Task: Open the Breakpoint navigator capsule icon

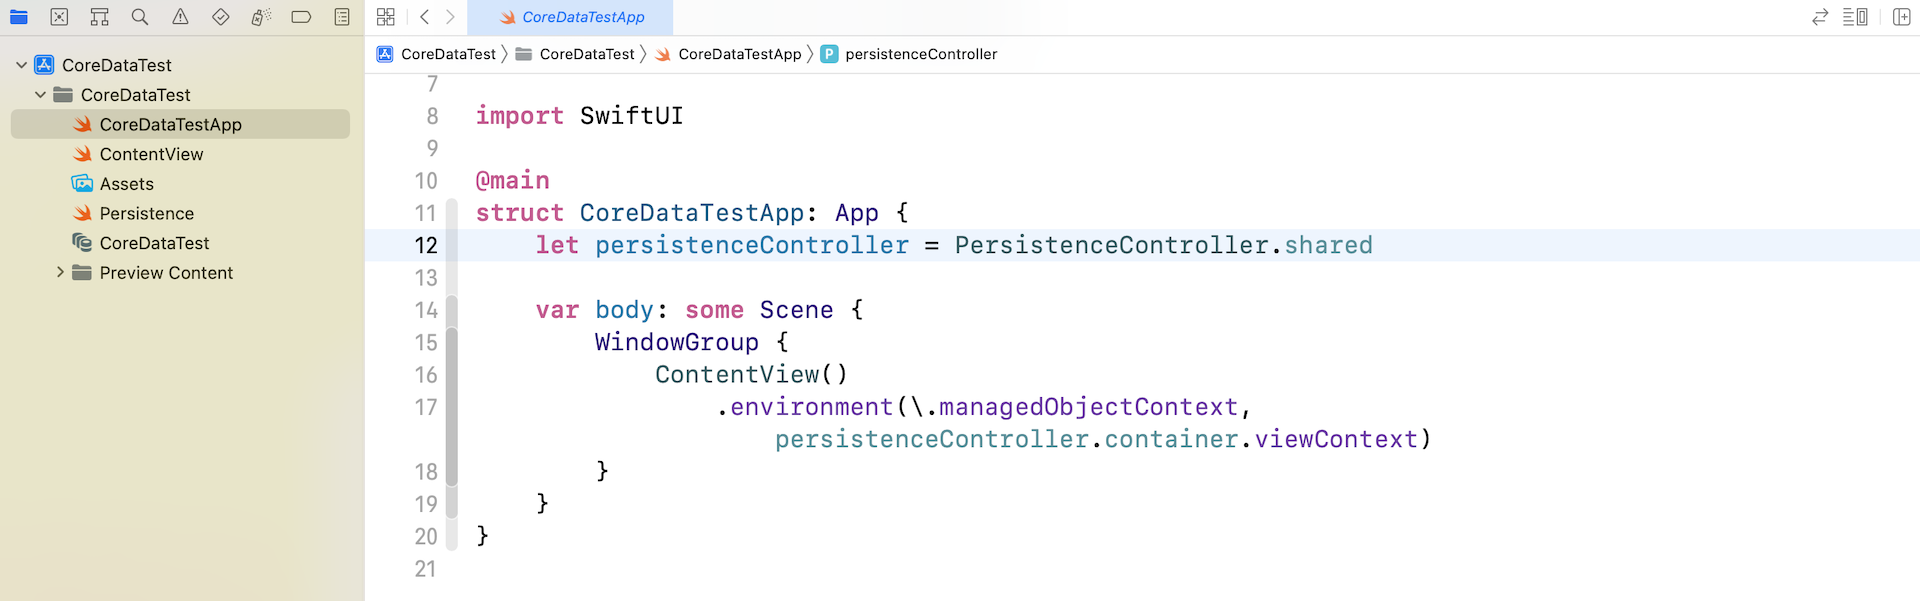Action: click(301, 17)
